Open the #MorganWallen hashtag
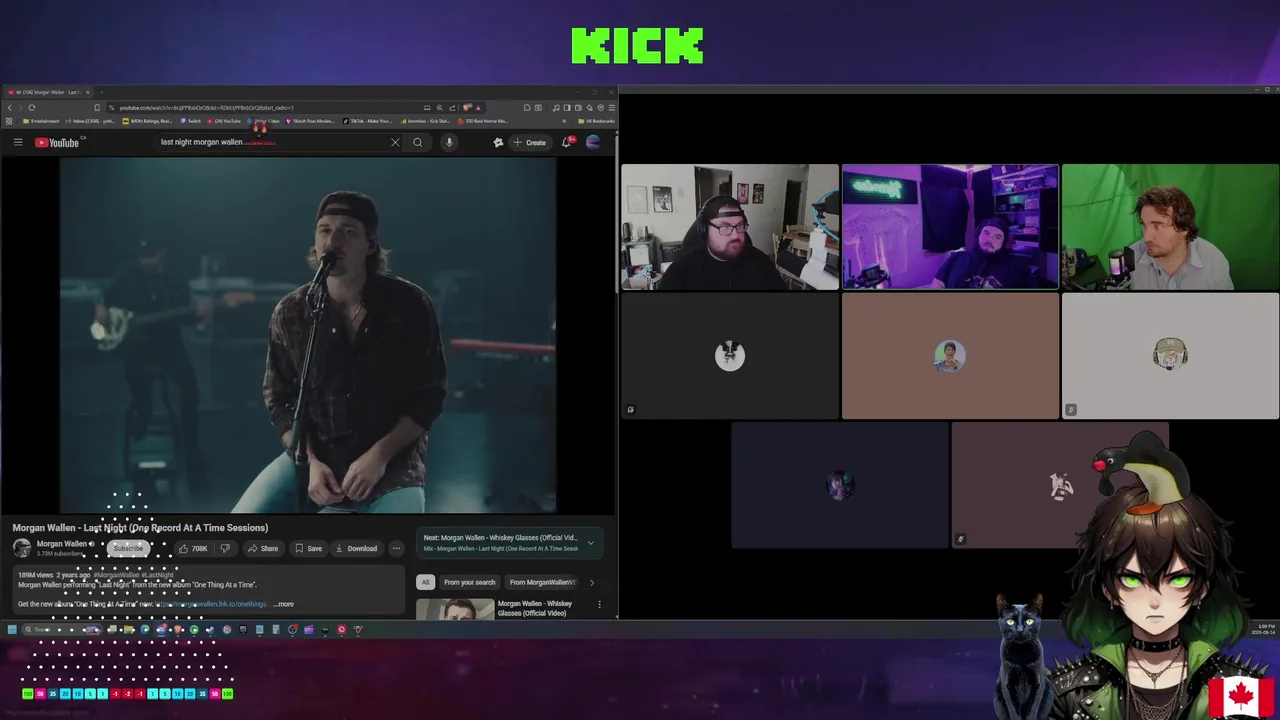The width and height of the screenshot is (1280, 720). click(x=116, y=575)
